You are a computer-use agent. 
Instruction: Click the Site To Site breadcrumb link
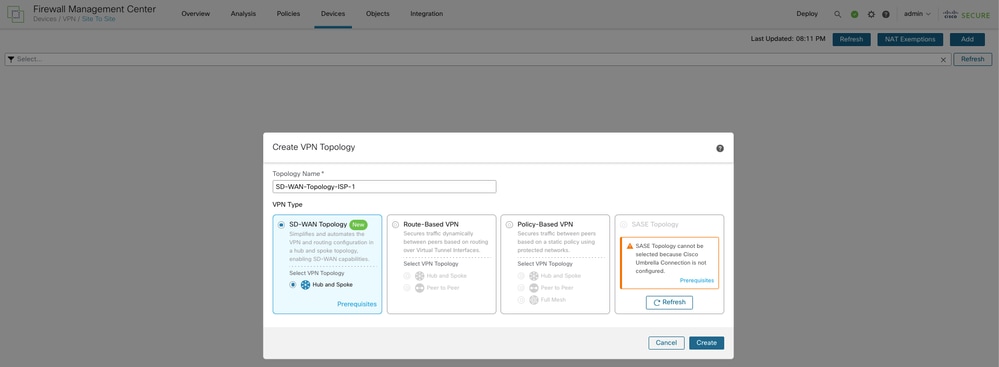pos(99,19)
